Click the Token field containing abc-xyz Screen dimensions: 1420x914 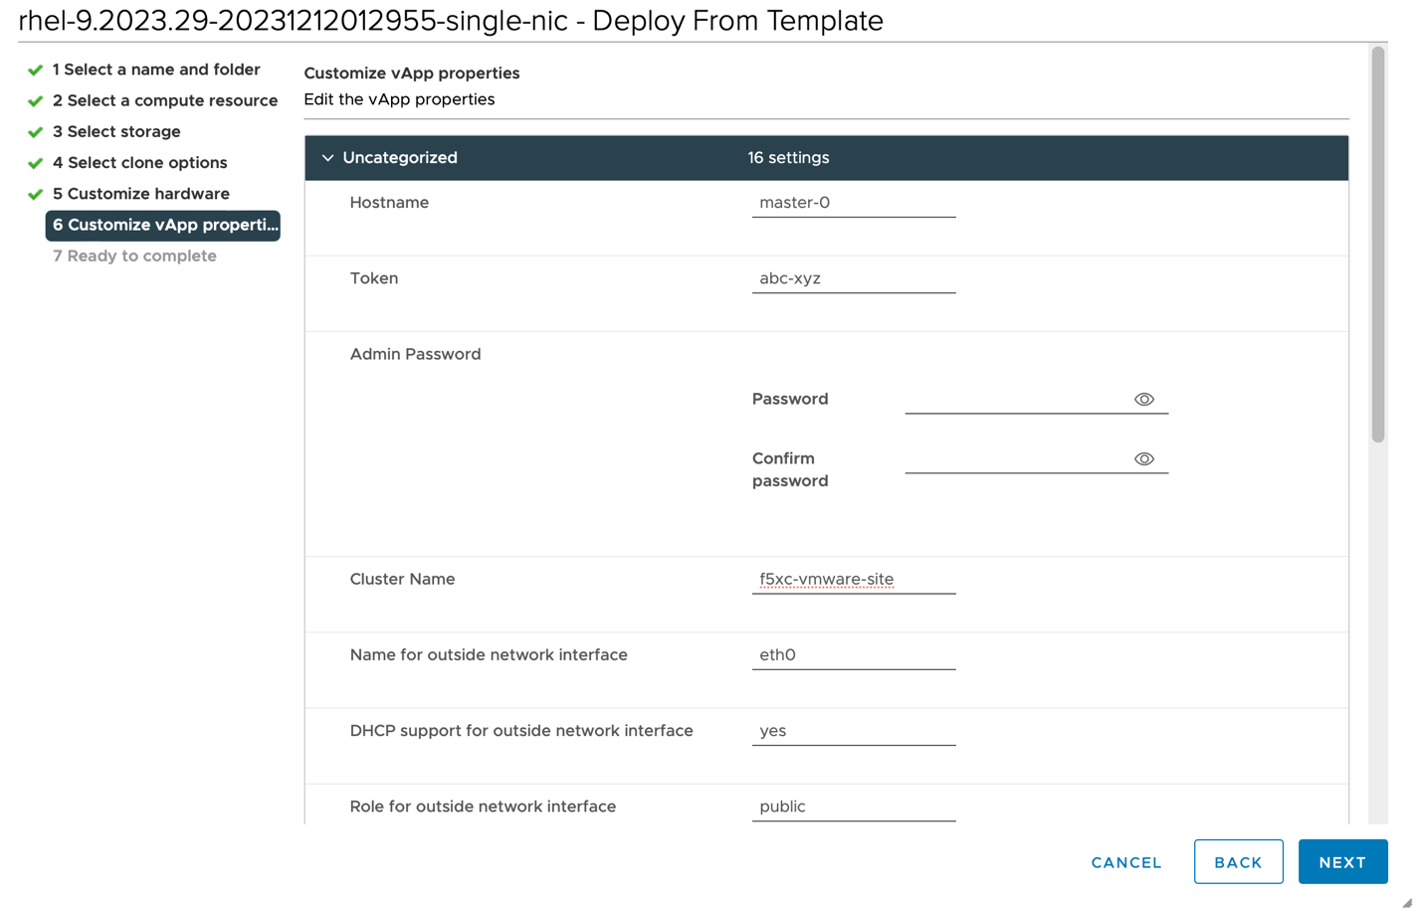coord(853,279)
